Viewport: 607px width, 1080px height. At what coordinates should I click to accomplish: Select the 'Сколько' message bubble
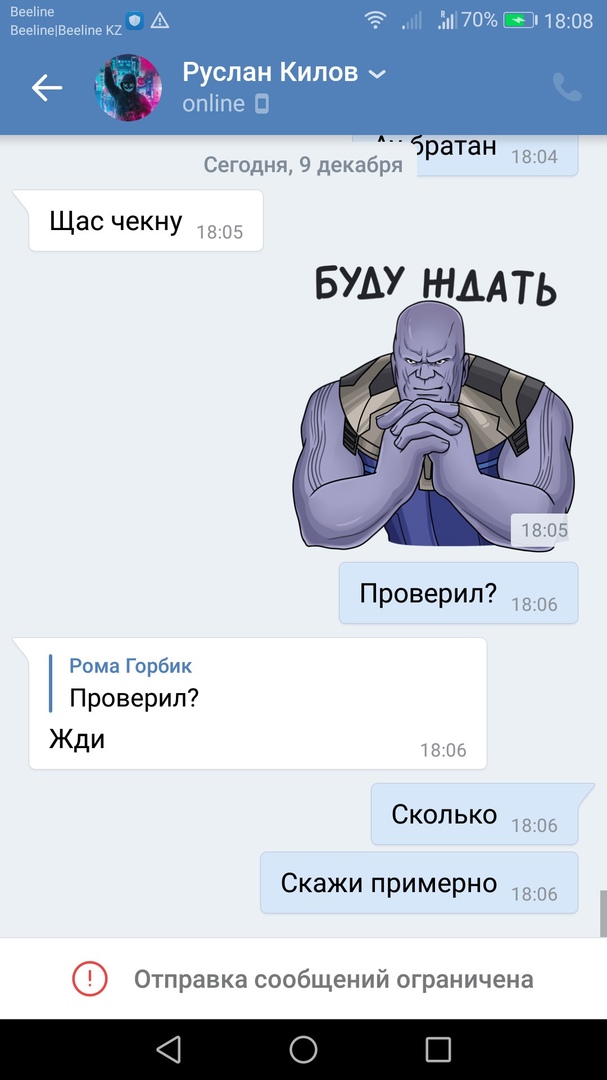pos(475,814)
